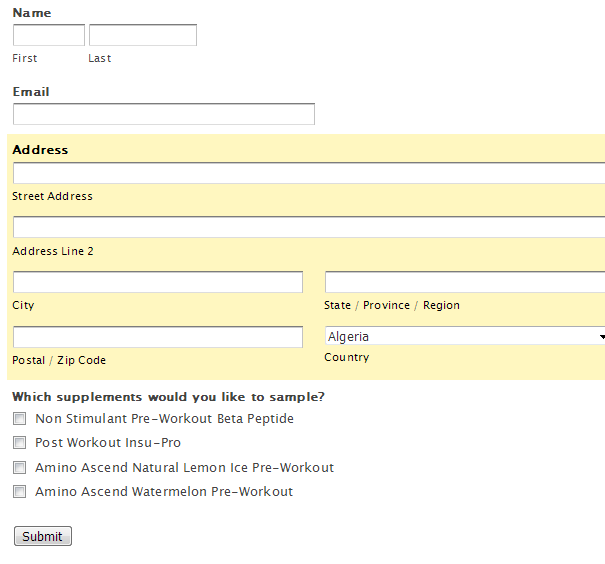Click the Postal / Zip Code field
This screenshot has height=564, width=605.
[x=158, y=337]
